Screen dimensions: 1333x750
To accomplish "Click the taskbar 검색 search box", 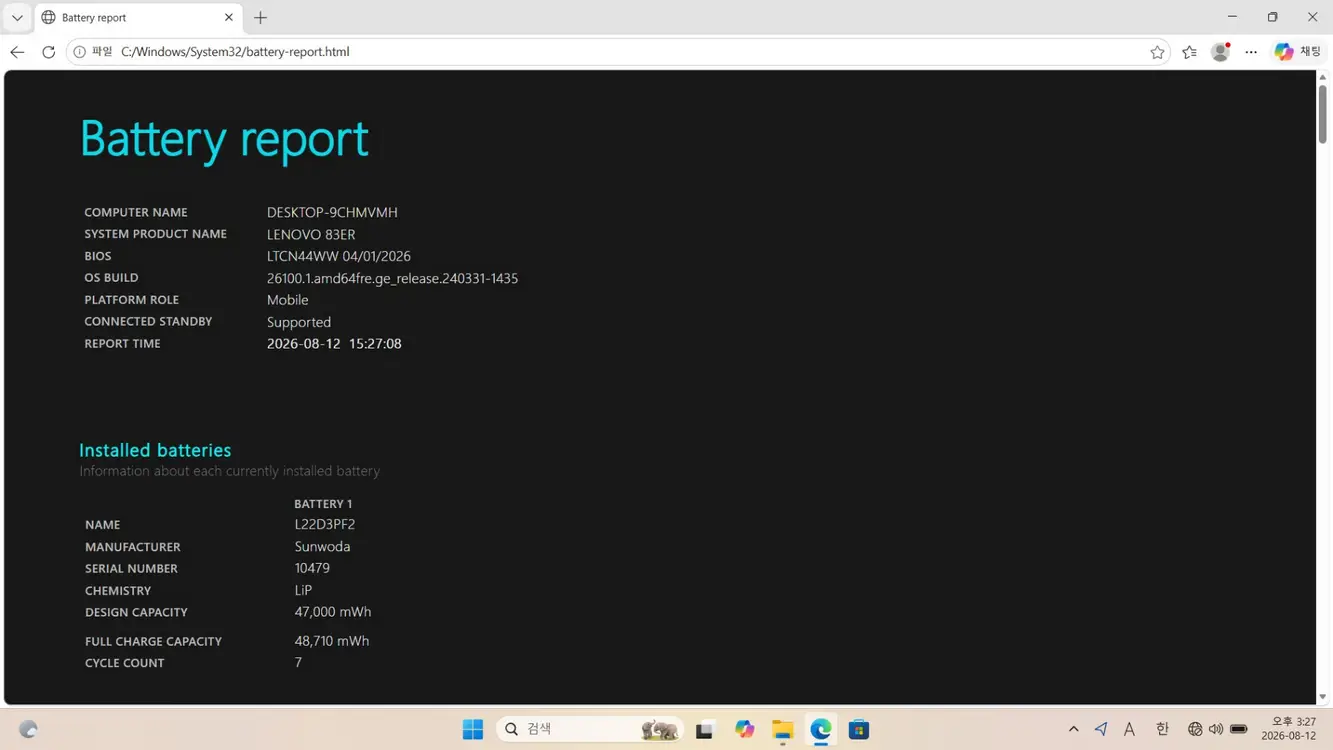I will 590,729.
